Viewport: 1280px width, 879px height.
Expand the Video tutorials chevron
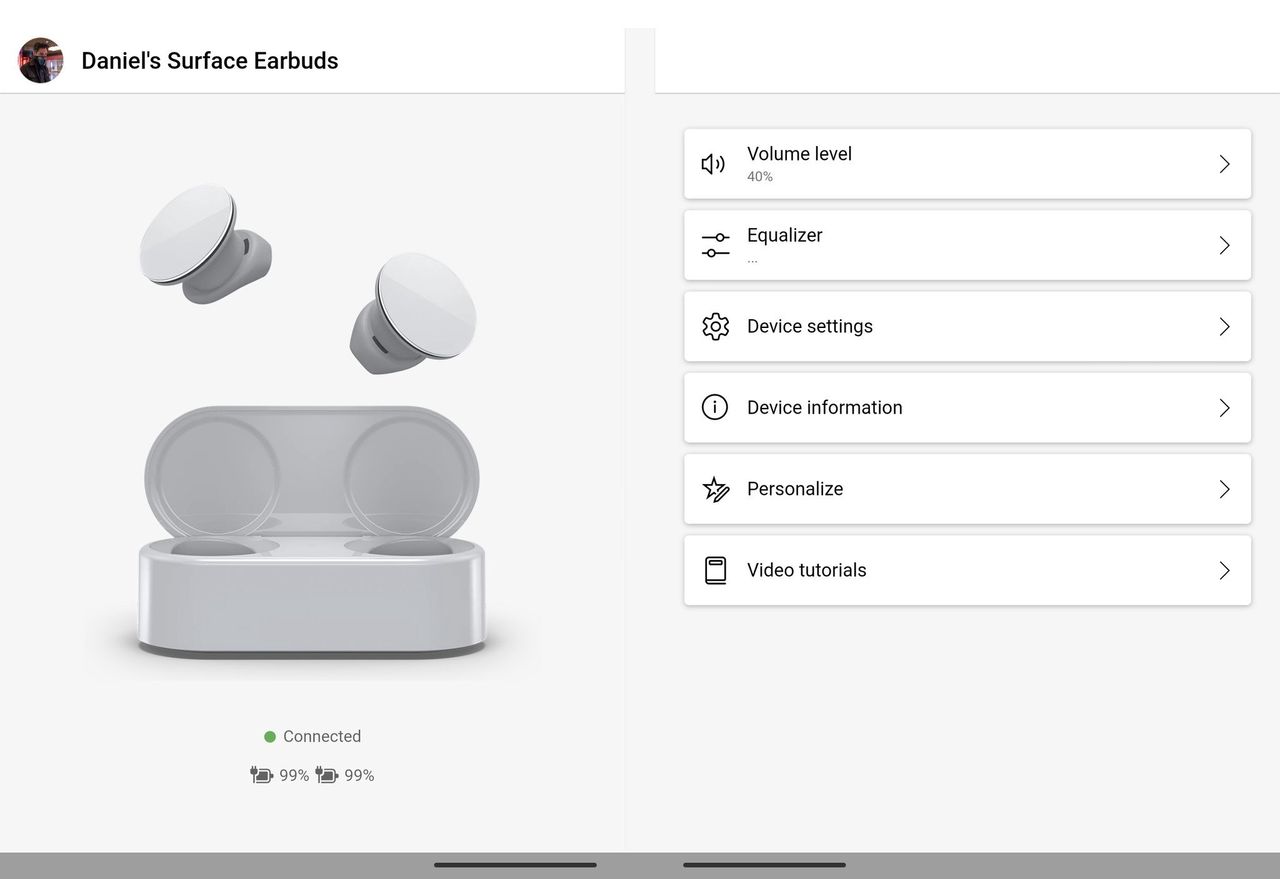tap(1224, 570)
